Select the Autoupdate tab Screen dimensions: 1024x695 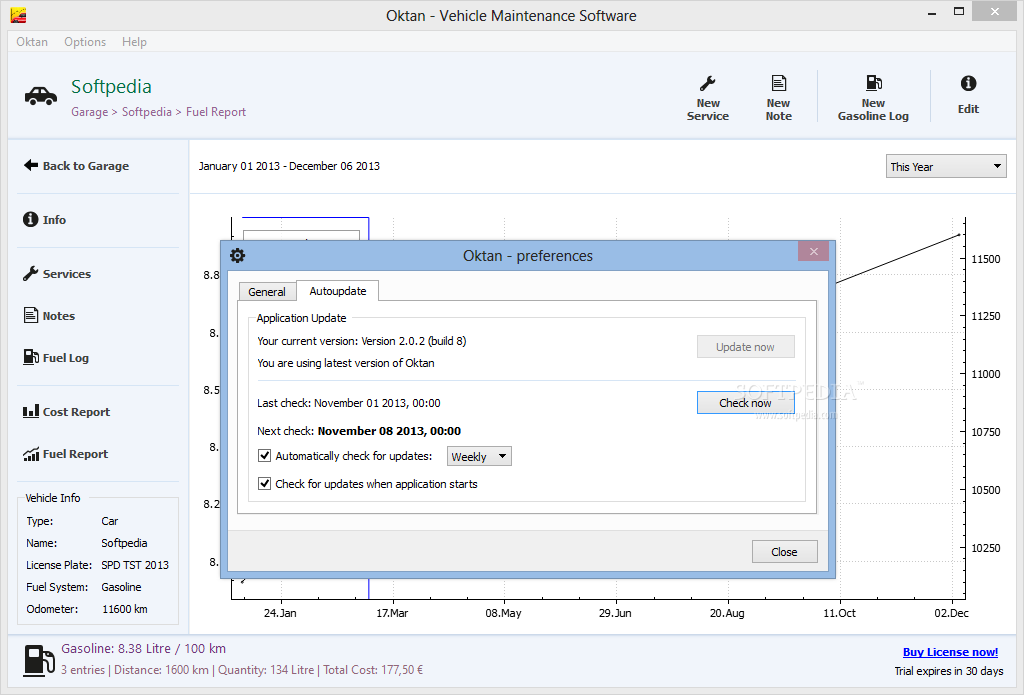[x=338, y=291]
